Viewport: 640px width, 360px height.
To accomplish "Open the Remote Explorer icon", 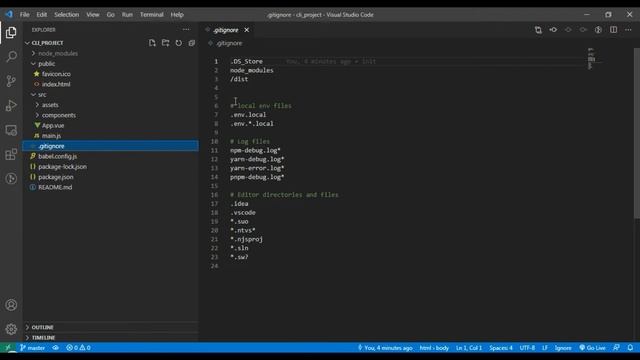I will pyautogui.click(x=11, y=130).
